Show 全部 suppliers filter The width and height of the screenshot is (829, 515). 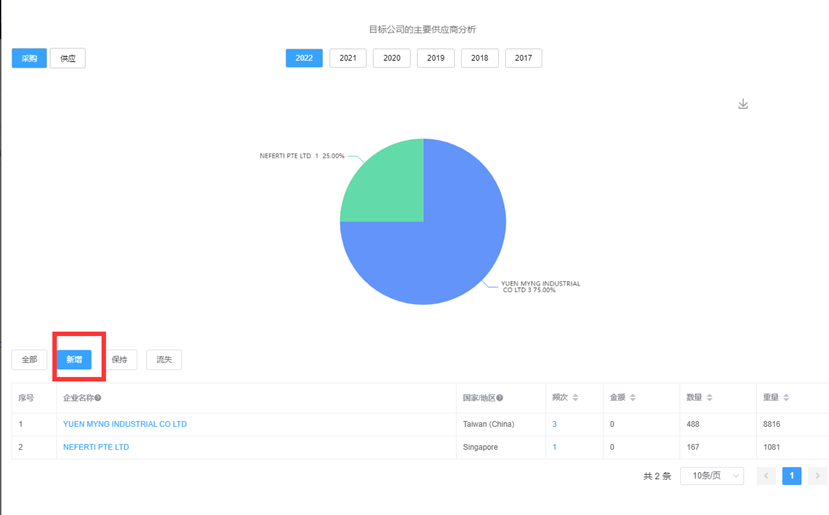click(x=29, y=360)
